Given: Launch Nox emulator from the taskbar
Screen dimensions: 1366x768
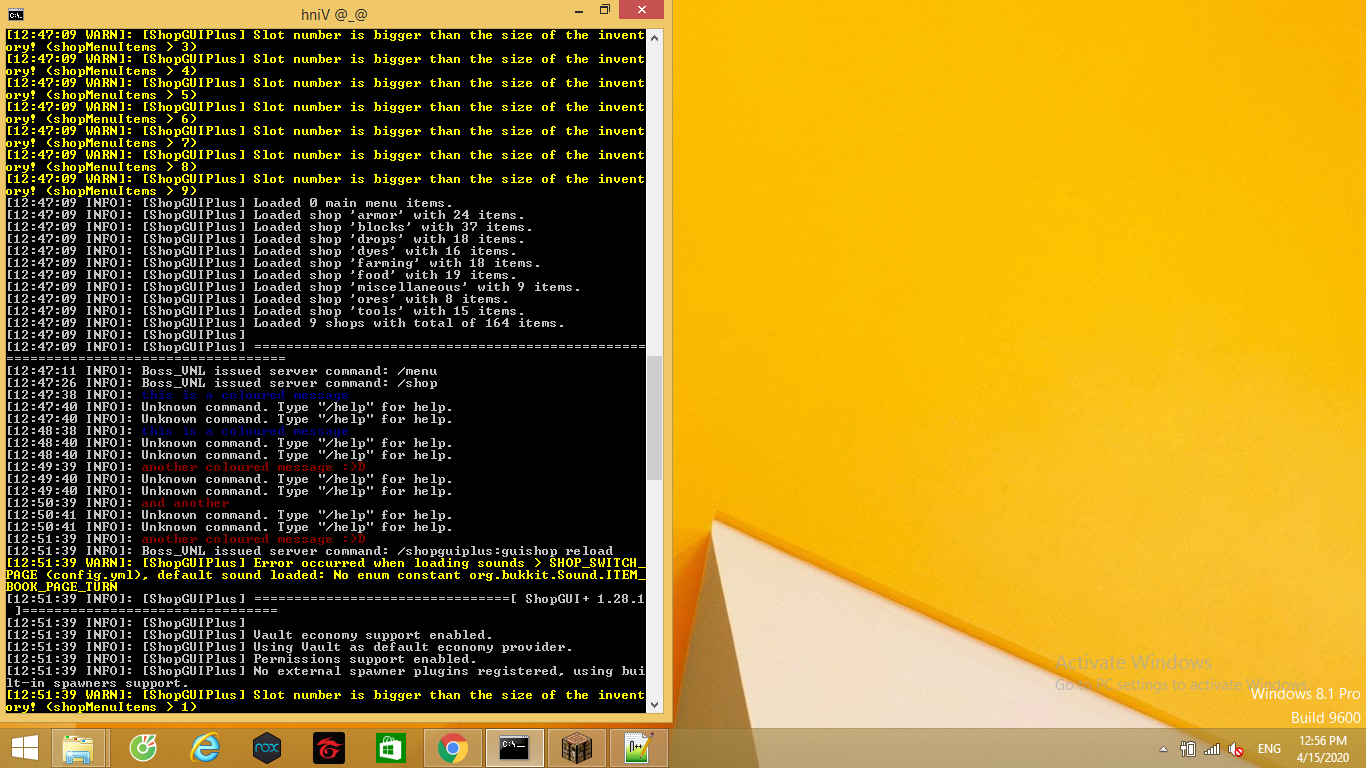Looking at the screenshot, I should (x=267, y=748).
